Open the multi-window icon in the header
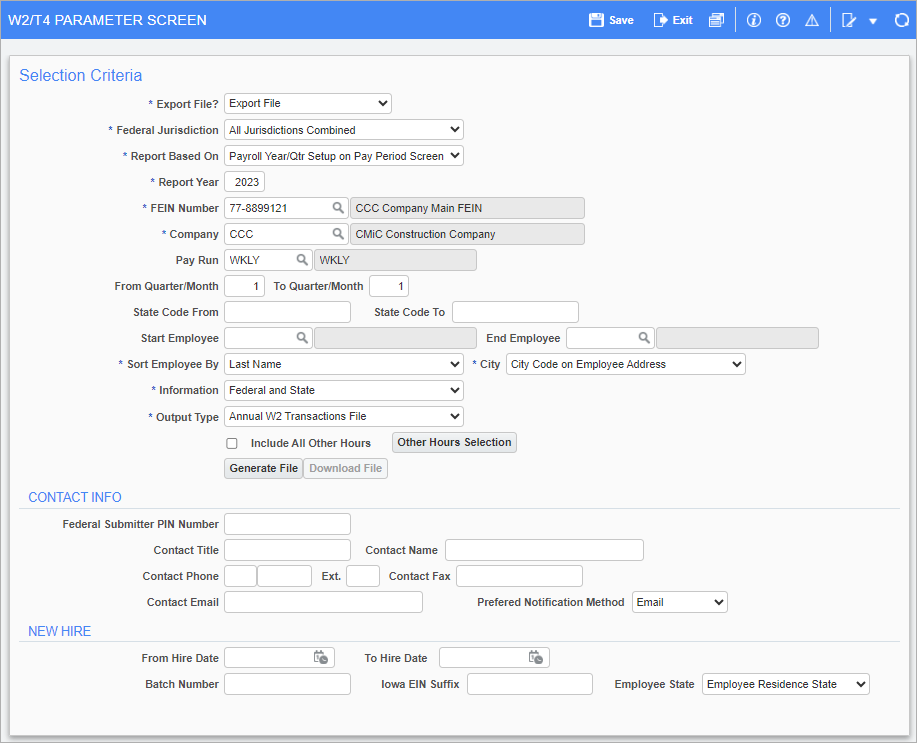This screenshot has width=917, height=743. [x=716, y=20]
